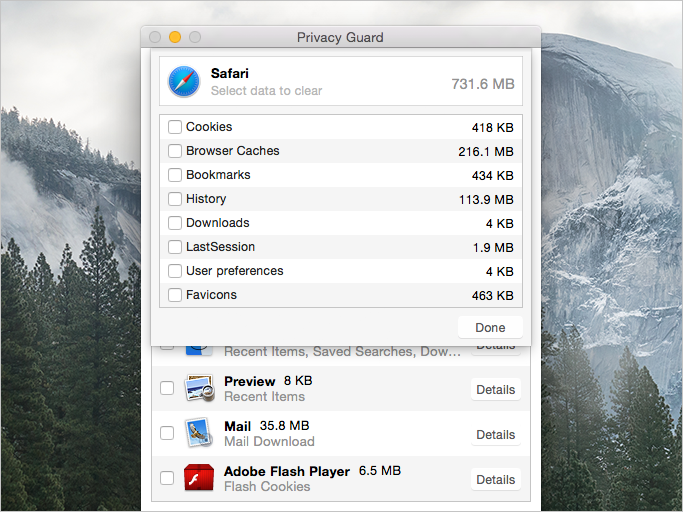This screenshot has height=512, width=683.
Task: Tick the Favicons checkbox
Action: click(175, 295)
